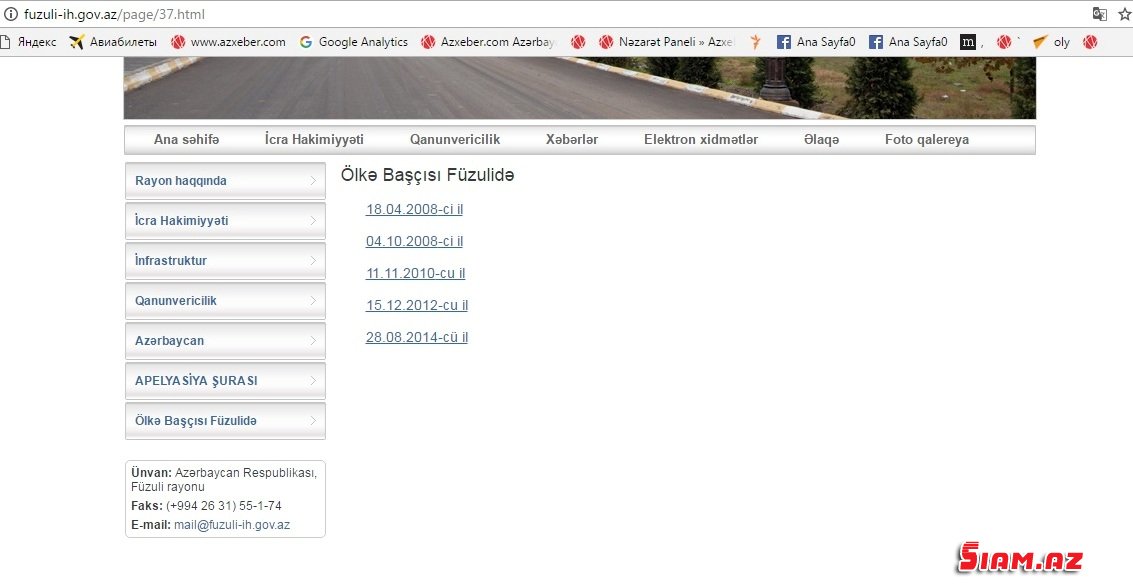Open the Elektron xidmətlər menu item

click(x=701, y=139)
